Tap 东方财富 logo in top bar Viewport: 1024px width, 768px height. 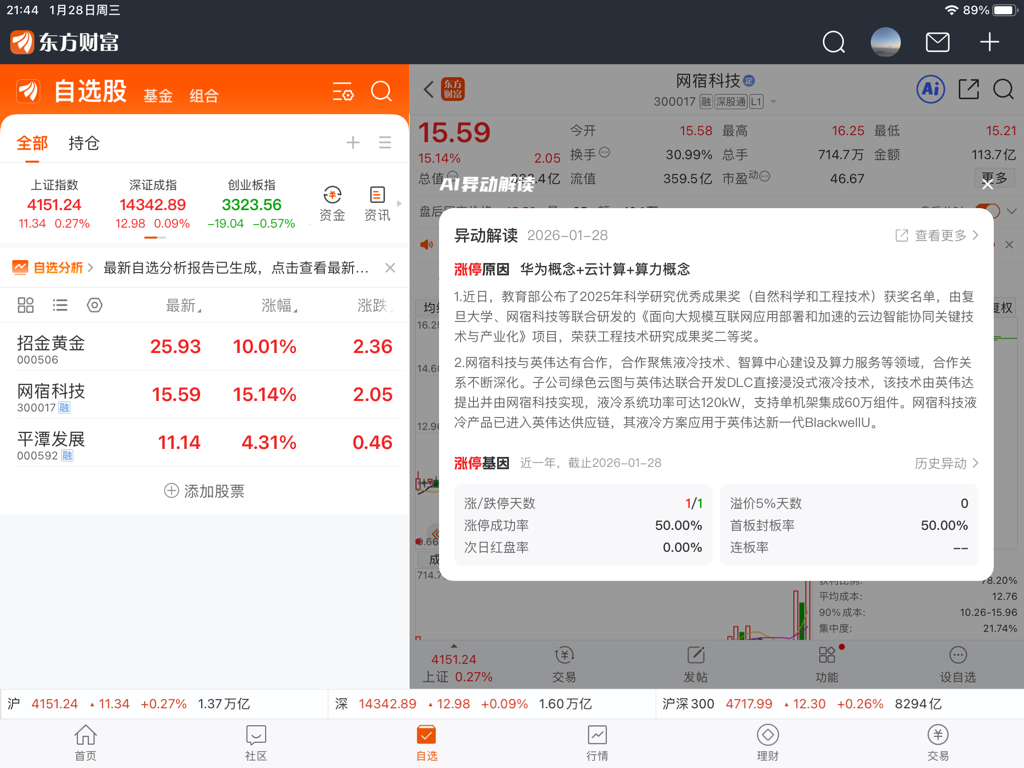tap(65, 42)
